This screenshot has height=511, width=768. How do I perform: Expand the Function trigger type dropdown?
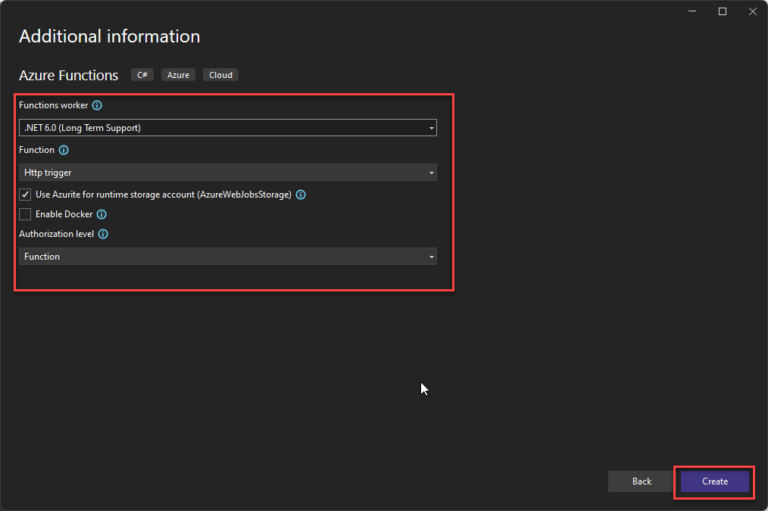pos(228,173)
